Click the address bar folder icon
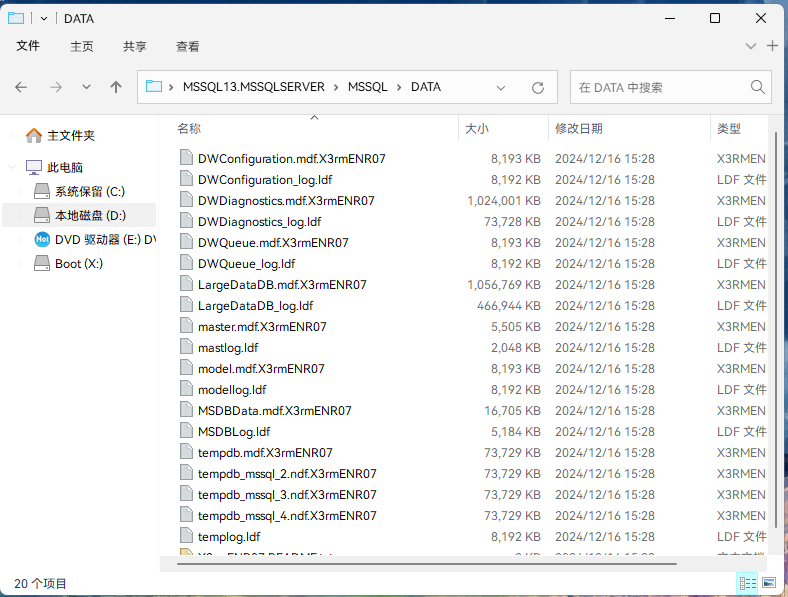This screenshot has width=788, height=597. [x=154, y=86]
